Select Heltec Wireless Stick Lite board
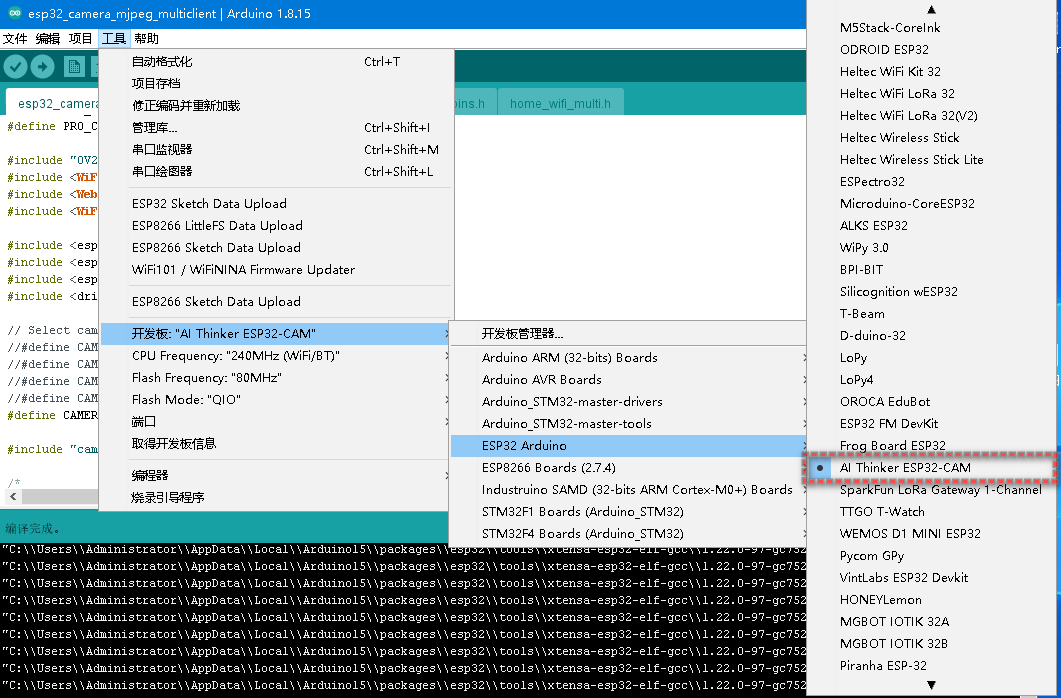 [930, 160]
